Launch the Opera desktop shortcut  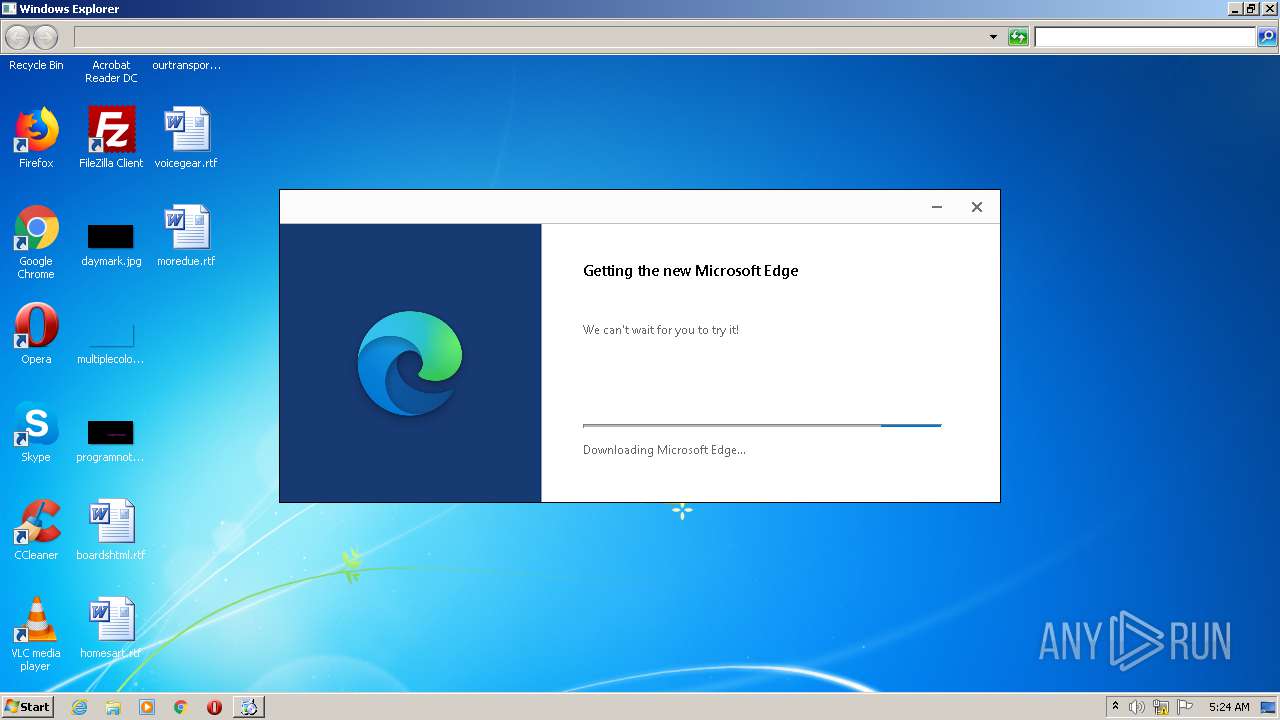pyautogui.click(x=36, y=334)
